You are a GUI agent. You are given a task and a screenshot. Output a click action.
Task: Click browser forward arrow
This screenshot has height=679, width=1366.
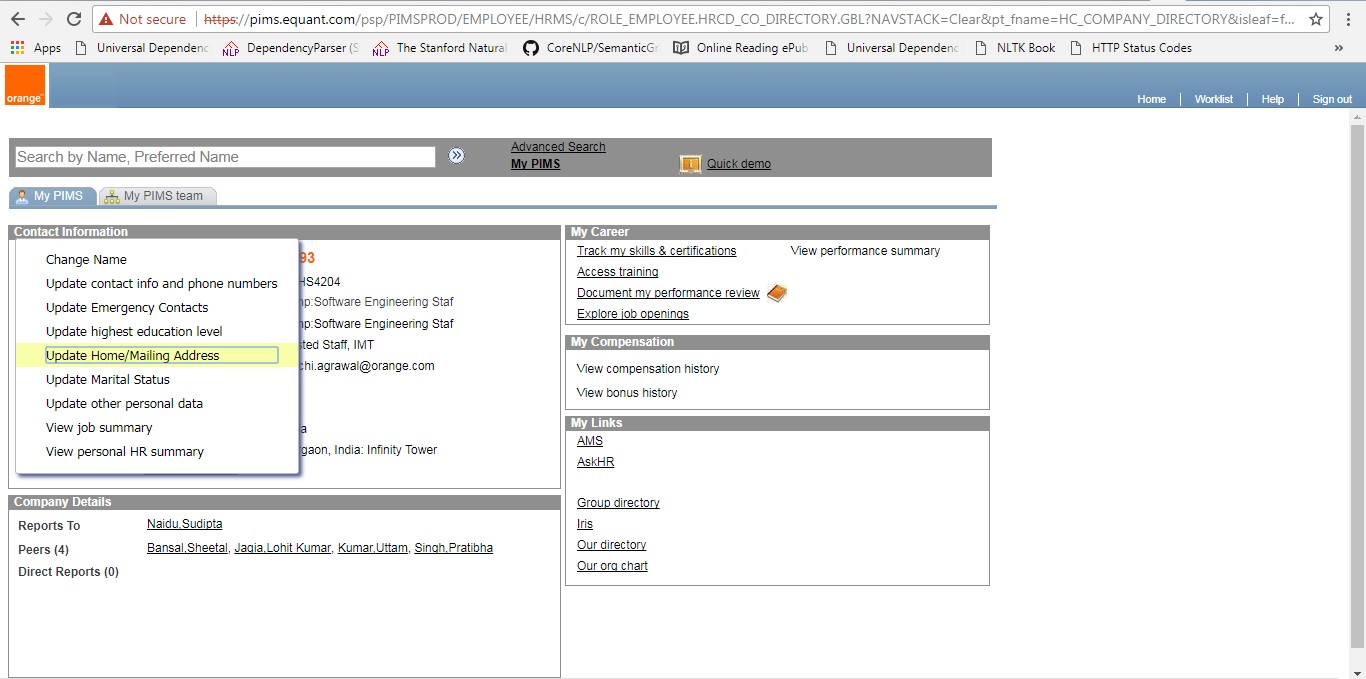[45, 19]
